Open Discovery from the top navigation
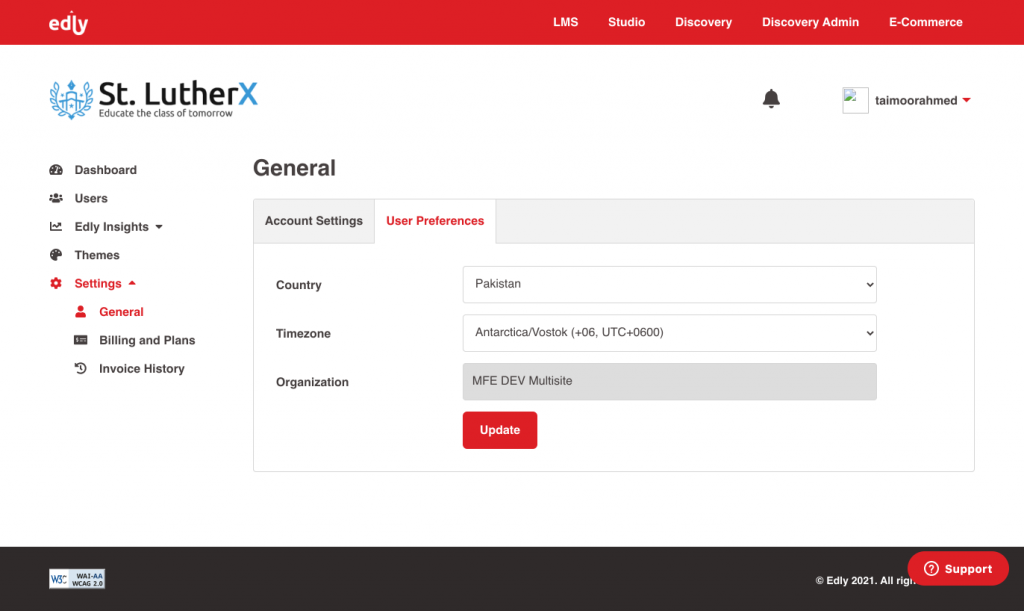Viewport: 1024px width, 611px height. (x=703, y=22)
